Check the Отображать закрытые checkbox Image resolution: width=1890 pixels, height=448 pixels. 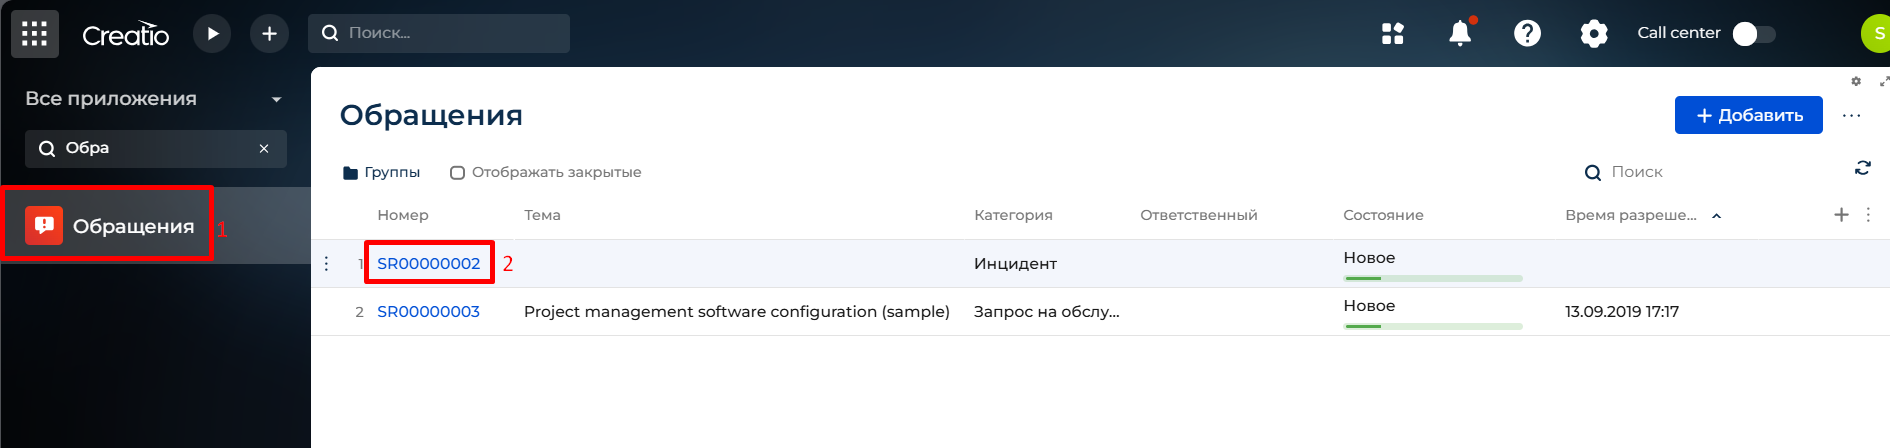tap(457, 173)
